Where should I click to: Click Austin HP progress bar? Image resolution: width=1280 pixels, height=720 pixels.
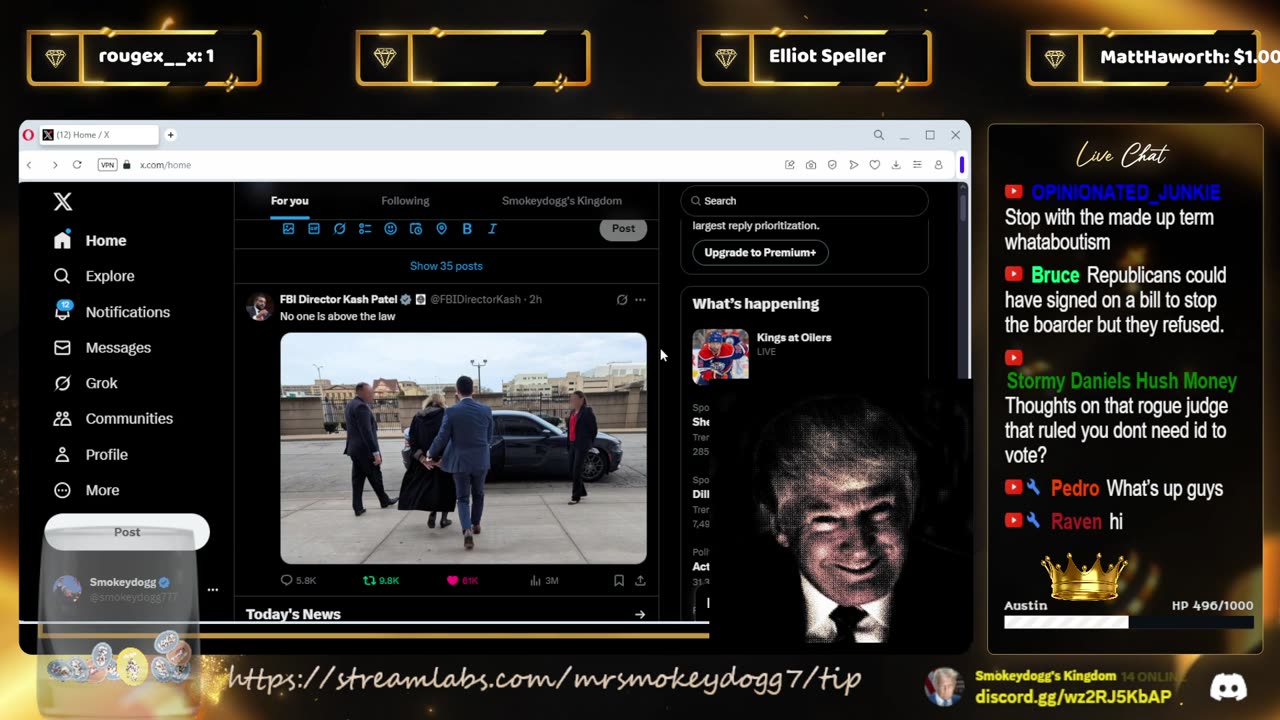tap(1128, 622)
